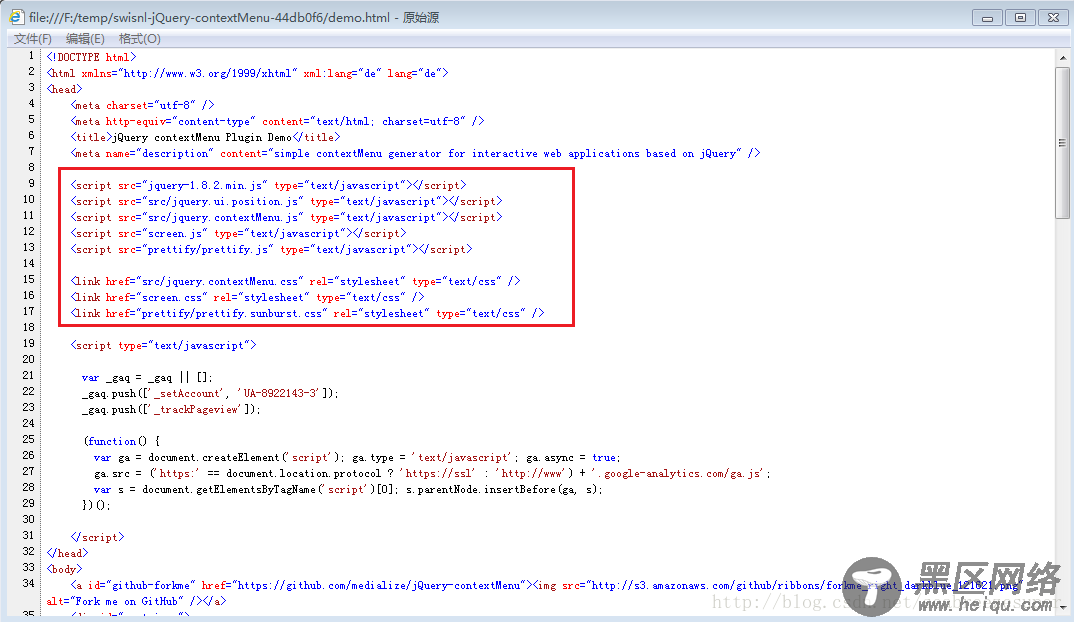Click the <body> tag line
This screenshot has width=1074, height=622.
[x=64, y=569]
